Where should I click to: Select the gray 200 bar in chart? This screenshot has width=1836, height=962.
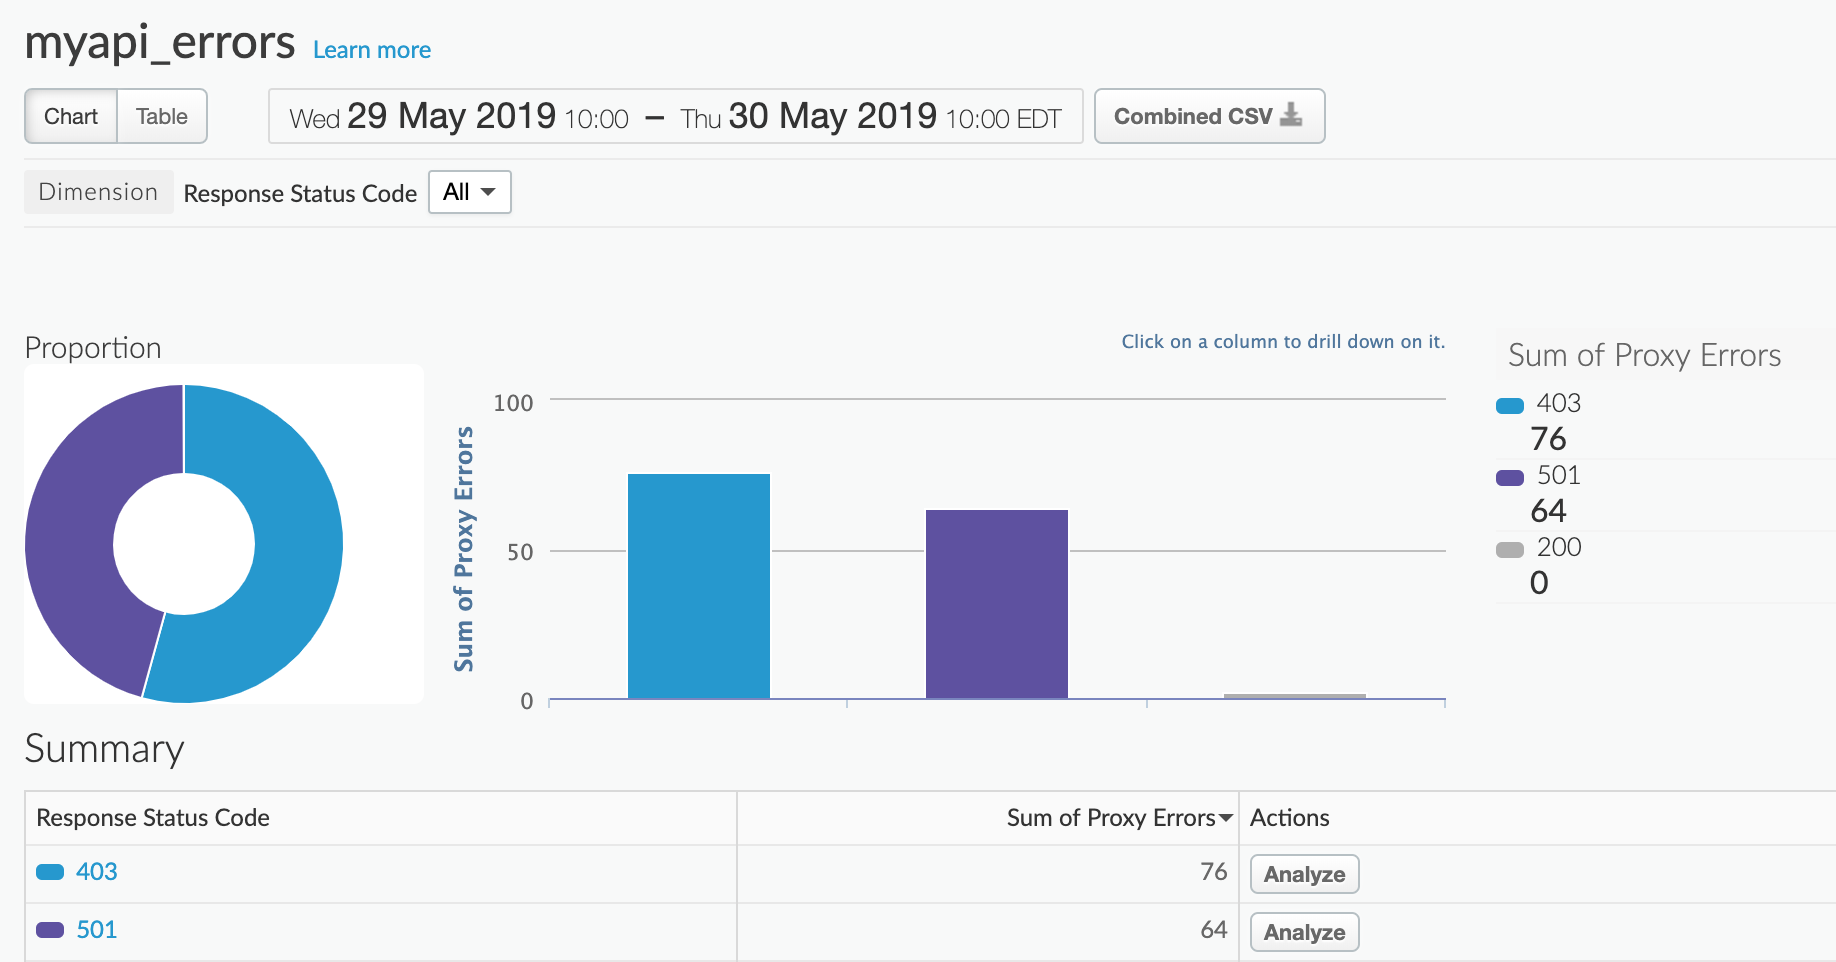[1294, 696]
